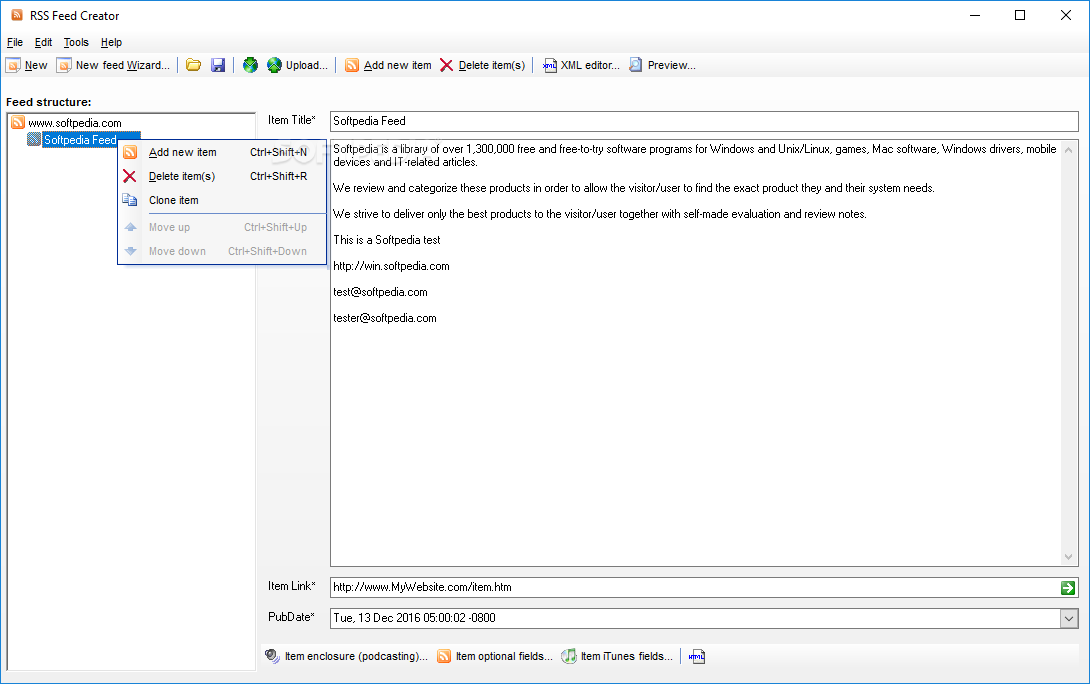The width and height of the screenshot is (1090, 684).
Task: Maximize the RSS Feed Creator window
Action: pos(1020,15)
